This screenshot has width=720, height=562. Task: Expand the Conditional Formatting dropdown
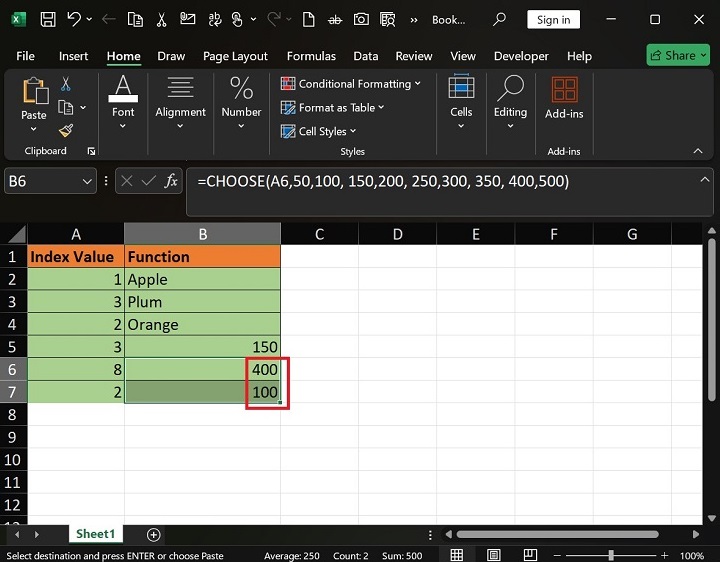351,84
